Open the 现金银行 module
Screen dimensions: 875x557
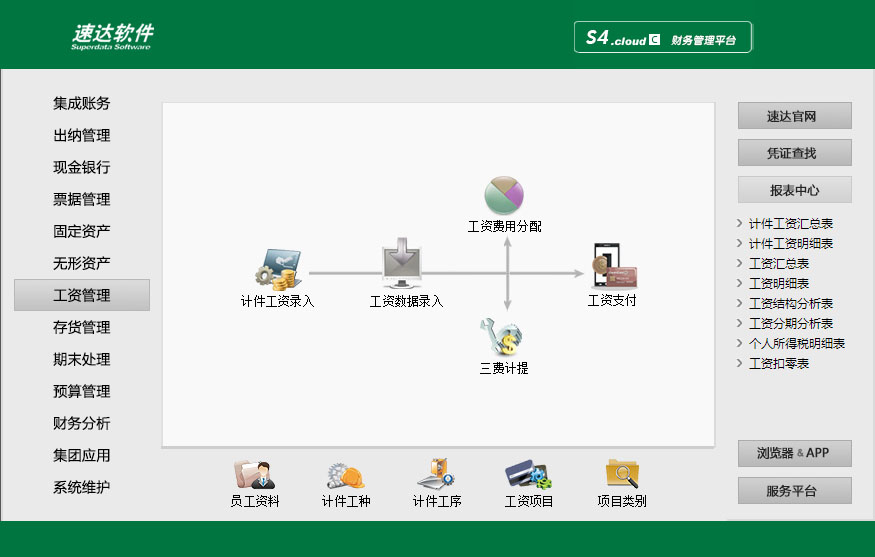[81, 167]
